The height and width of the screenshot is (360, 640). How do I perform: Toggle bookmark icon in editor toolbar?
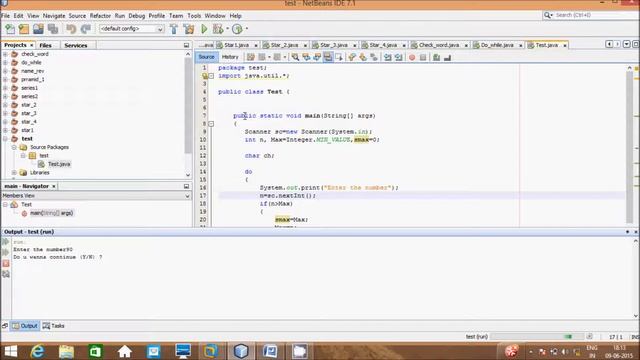374,58
